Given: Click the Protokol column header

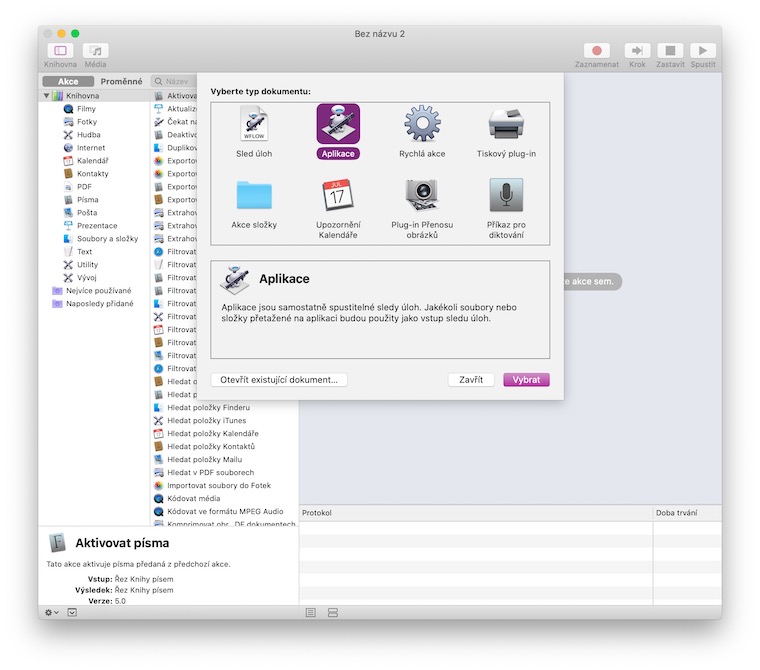Looking at the screenshot, I should tap(476, 513).
